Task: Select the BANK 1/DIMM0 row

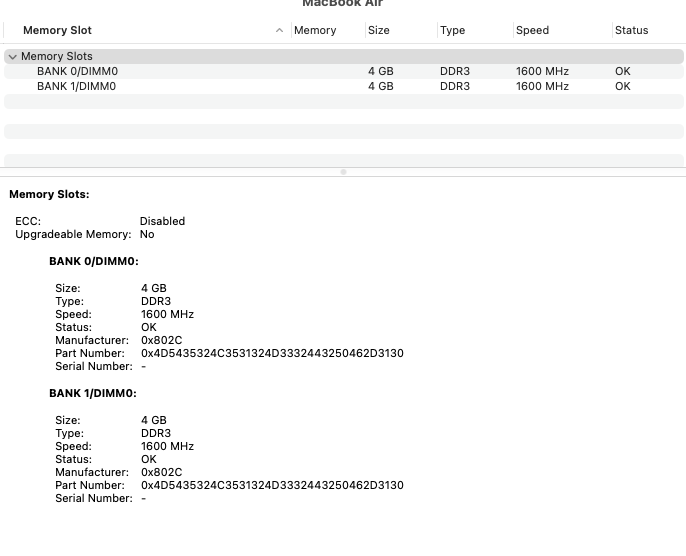Action: (344, 86)
